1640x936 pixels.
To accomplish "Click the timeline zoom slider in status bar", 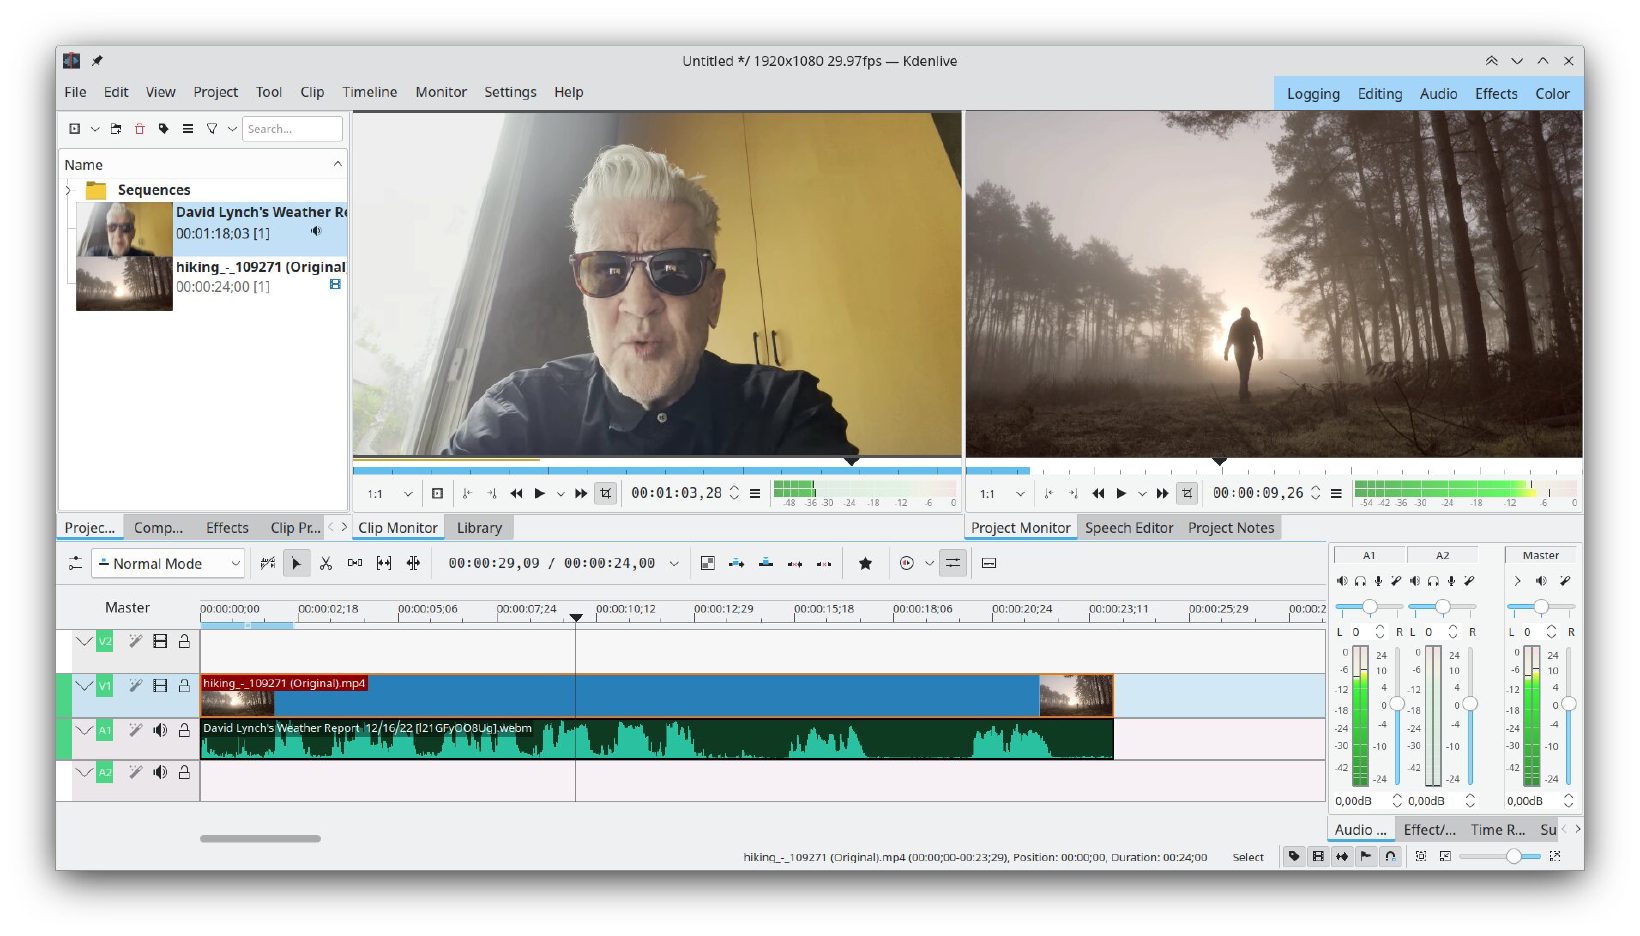I will tap(1500, 857).
